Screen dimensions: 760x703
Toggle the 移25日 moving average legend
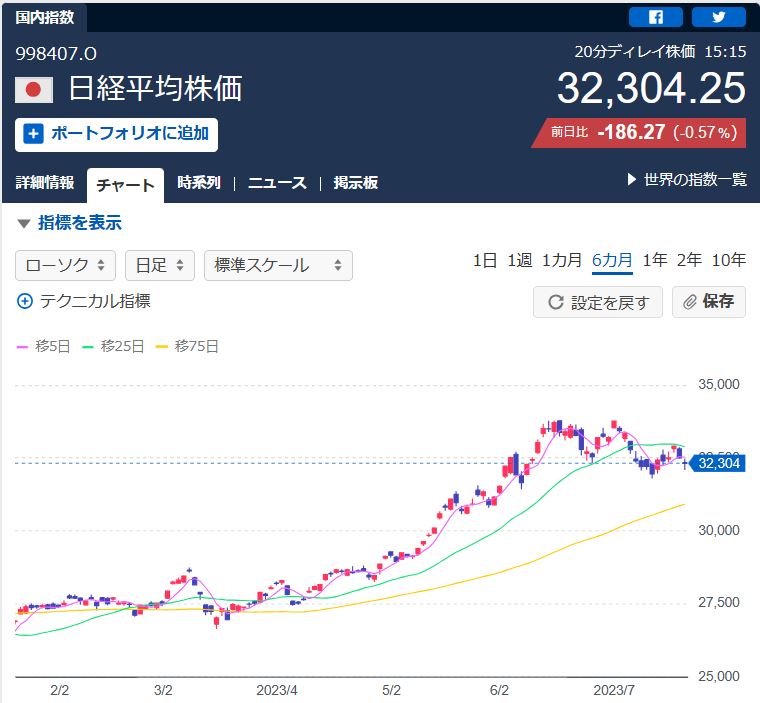(x=113, y=347)
